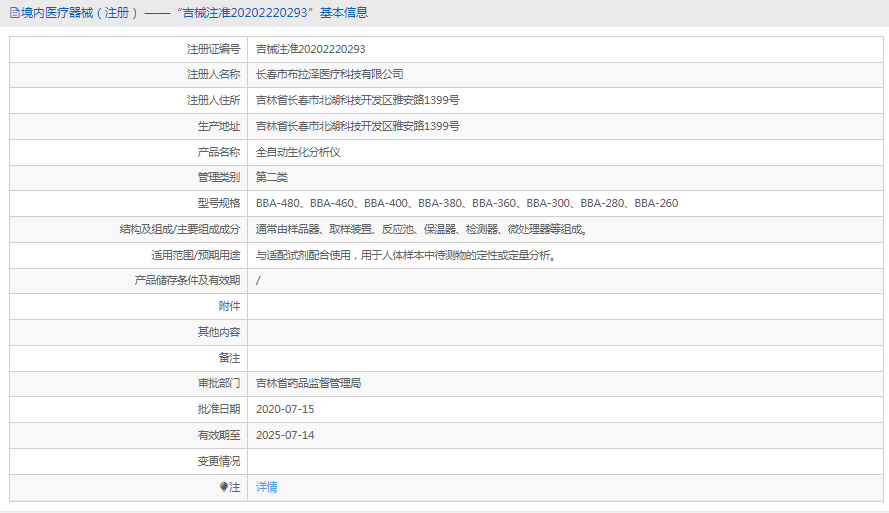Click the 变更情况 row label
Viewport: 889px width, 513px height.
[219, 461]
